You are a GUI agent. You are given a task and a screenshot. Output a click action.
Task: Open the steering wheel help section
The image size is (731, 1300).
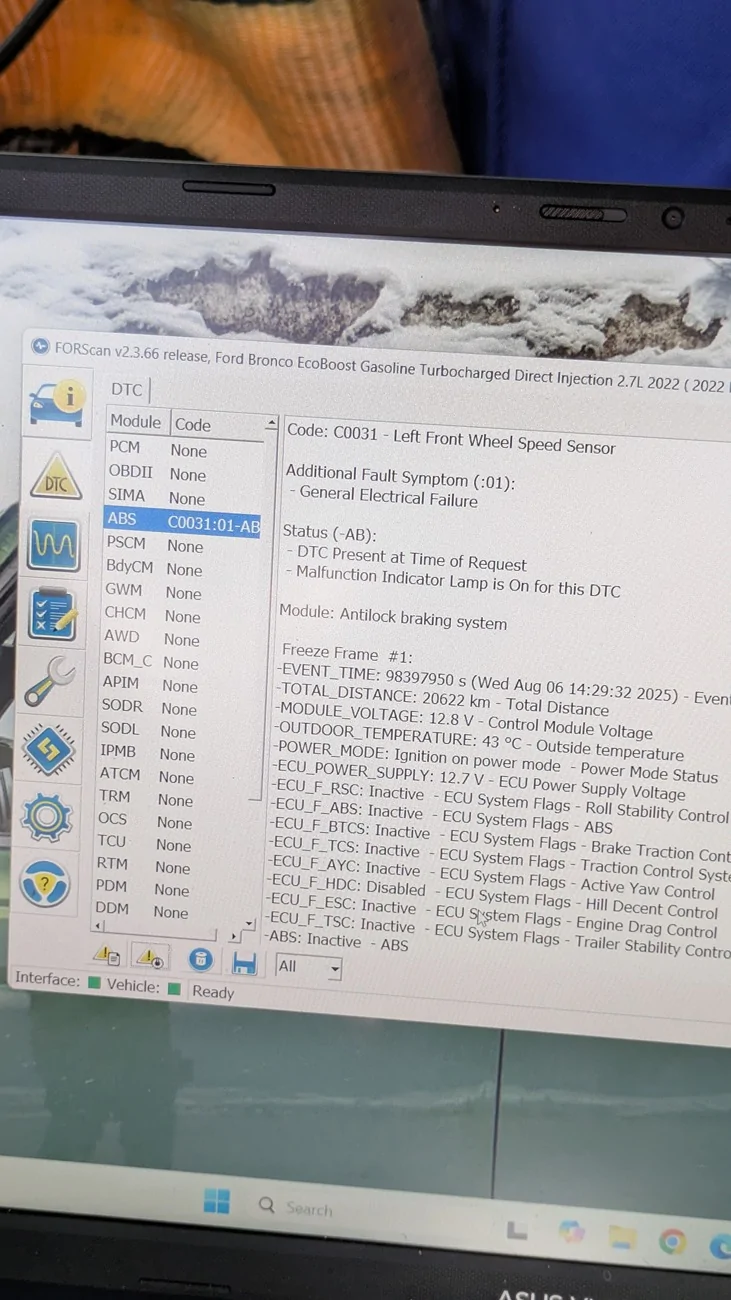(x=45, y=883)
